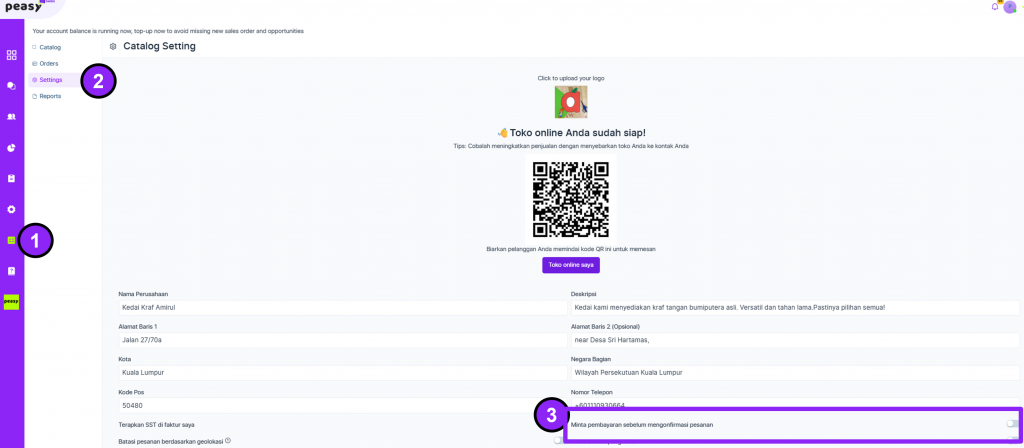Click the geolocation info help icon
The image size is (1024, 448).
pyautogui.click(x=228, y=440)
